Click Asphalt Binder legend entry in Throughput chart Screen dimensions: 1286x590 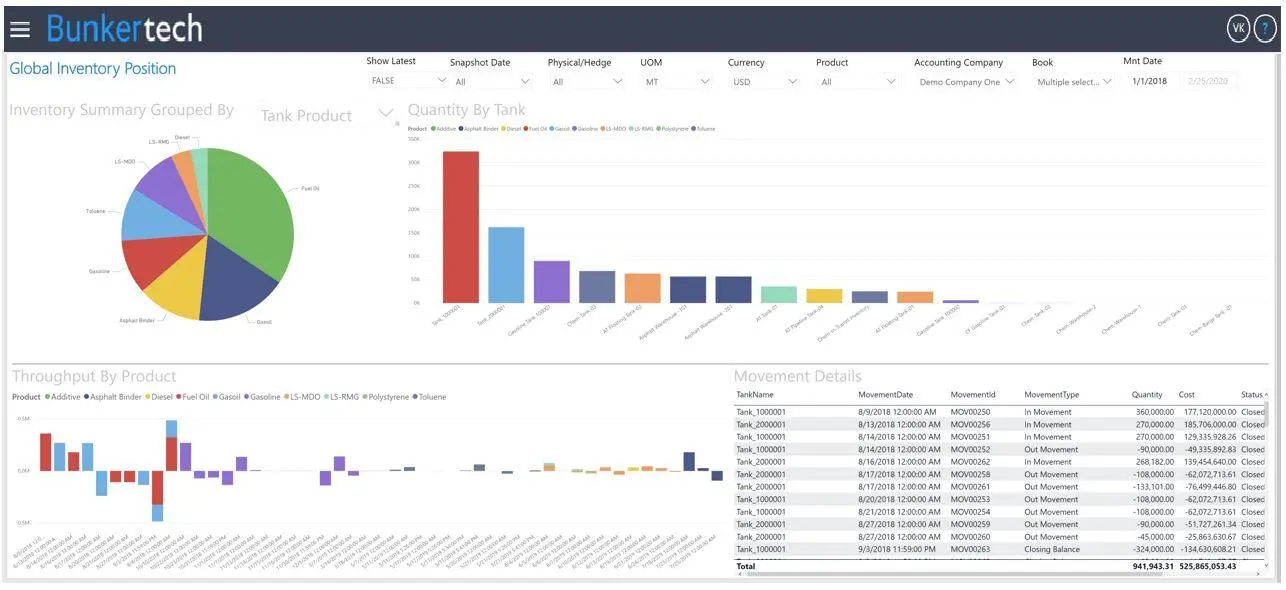[x=115, y=397]
